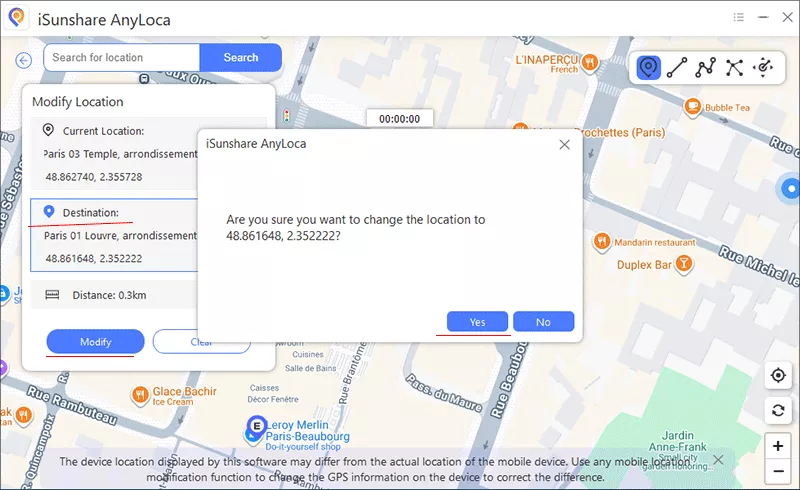800x490 pixels.
Task: Click the Current Location pin icon
Action: coord(48,130)
